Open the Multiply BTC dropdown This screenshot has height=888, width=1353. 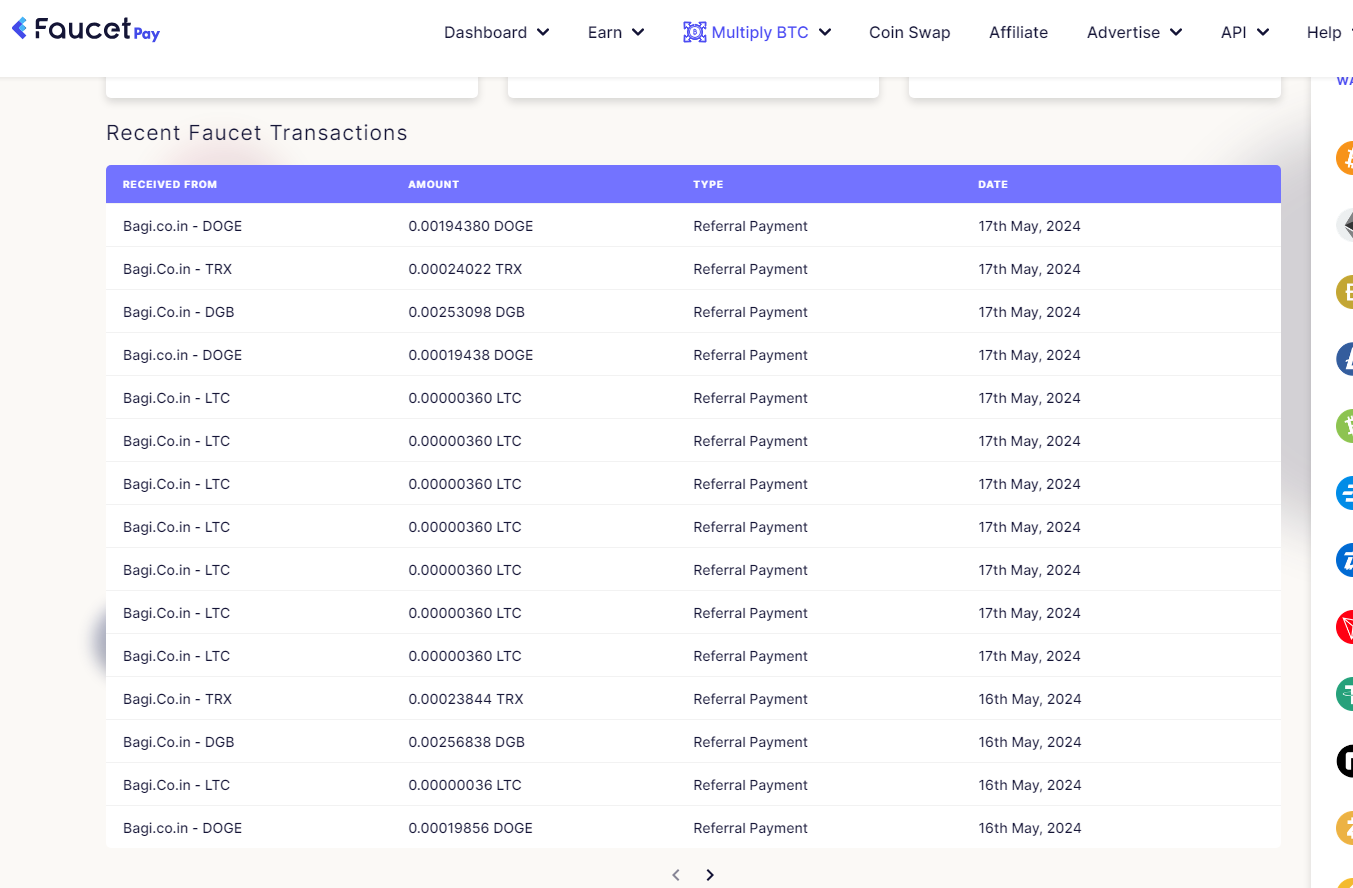click(757, 32)
